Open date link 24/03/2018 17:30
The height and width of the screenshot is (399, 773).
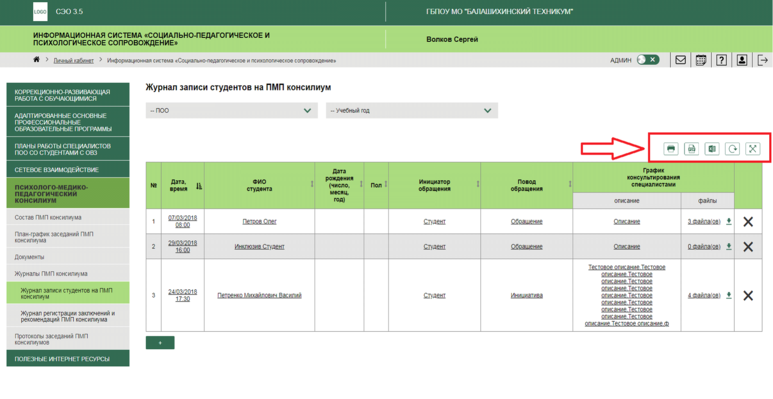(x=182, y=295)
